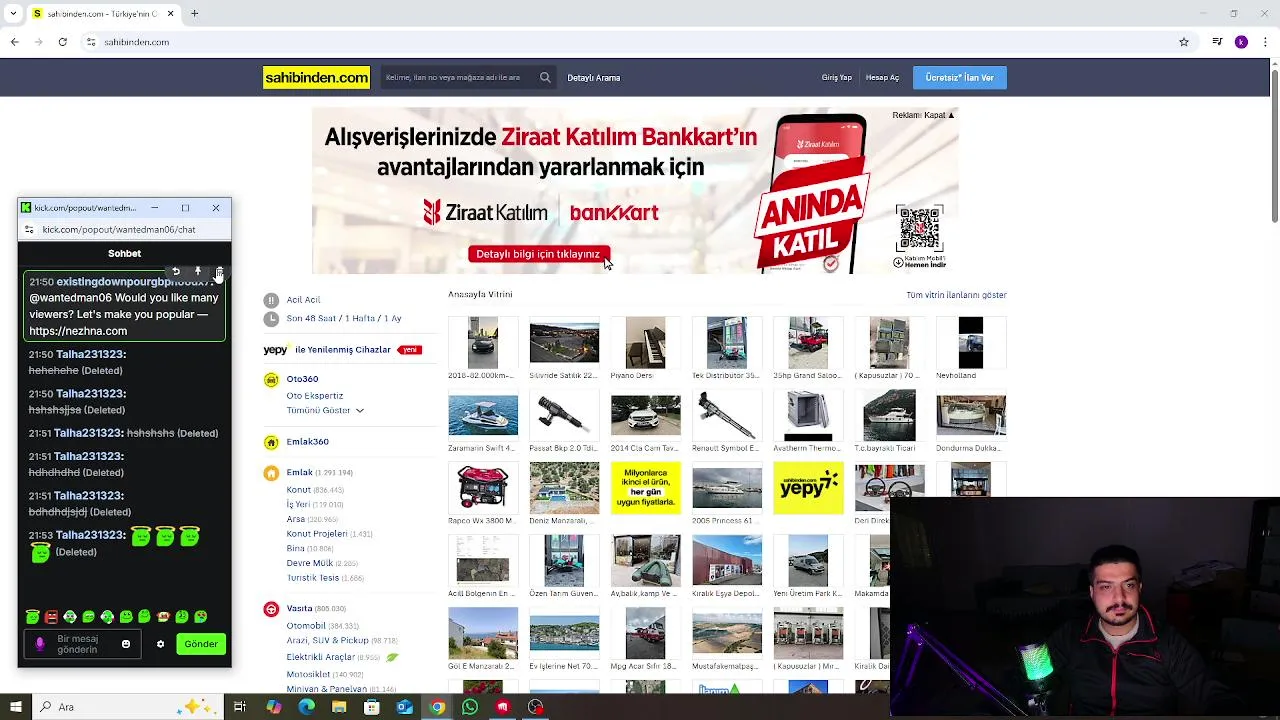This screenshot has width=1280, height=720.
Task: Click the delete trash icon on highlighted chat message
Action: point(219,272)
